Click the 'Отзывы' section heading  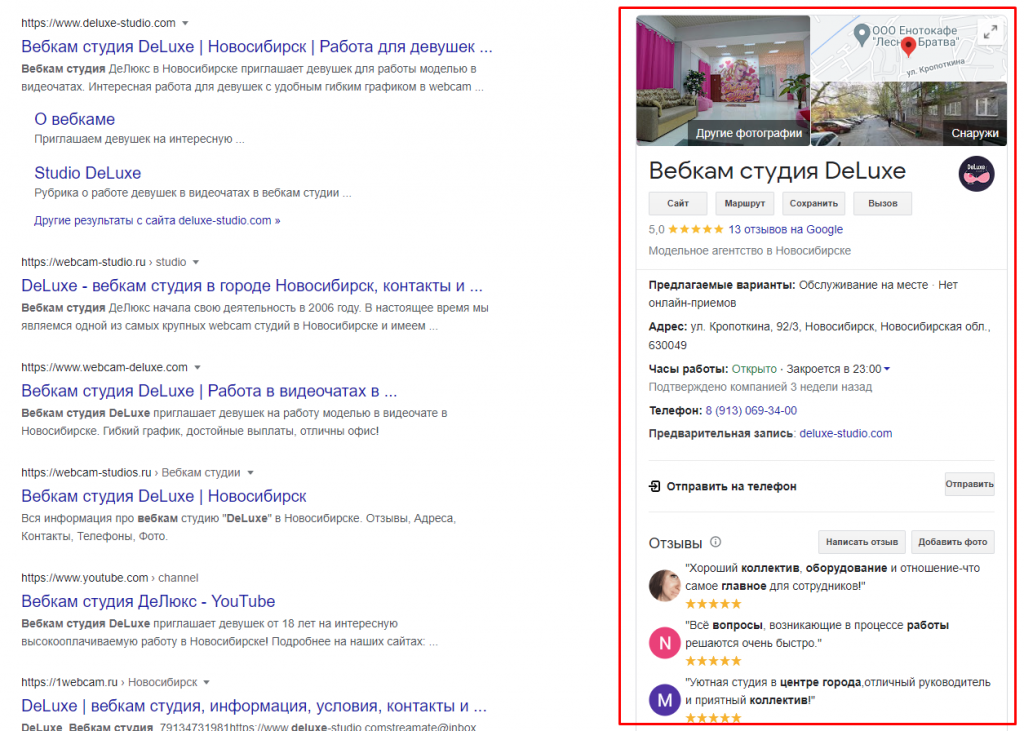point(675,543)
